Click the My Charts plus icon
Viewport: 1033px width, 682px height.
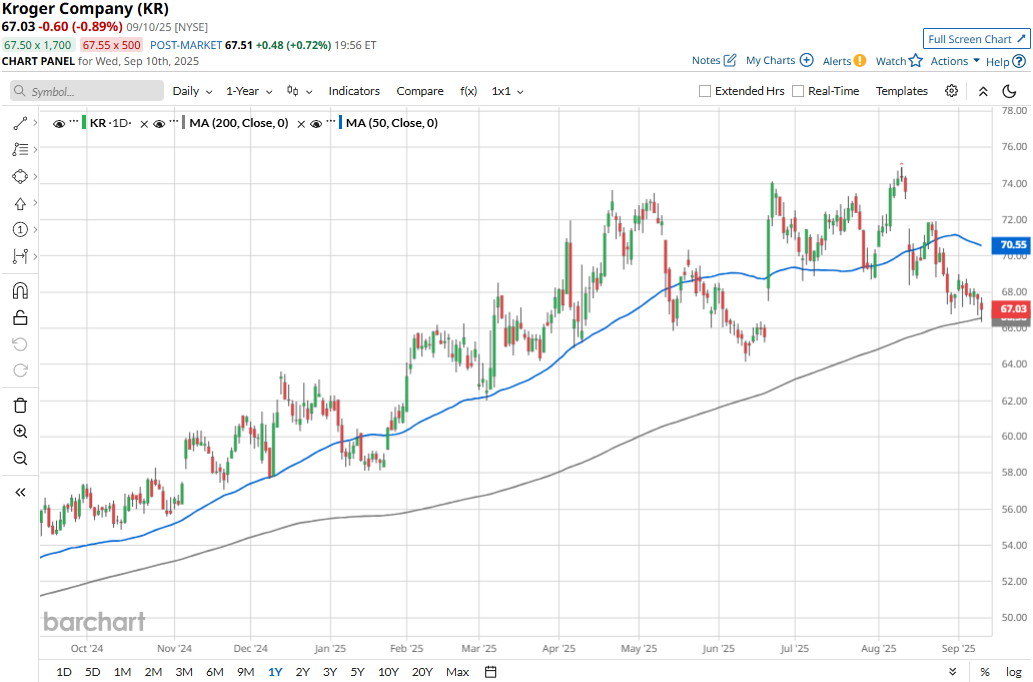click(806, 60)
